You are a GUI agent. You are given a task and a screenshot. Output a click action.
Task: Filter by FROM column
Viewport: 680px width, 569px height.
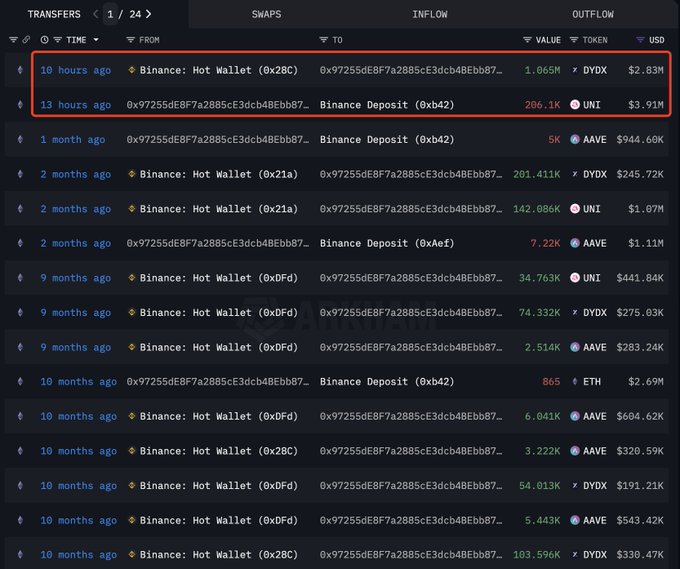[131, 40]
